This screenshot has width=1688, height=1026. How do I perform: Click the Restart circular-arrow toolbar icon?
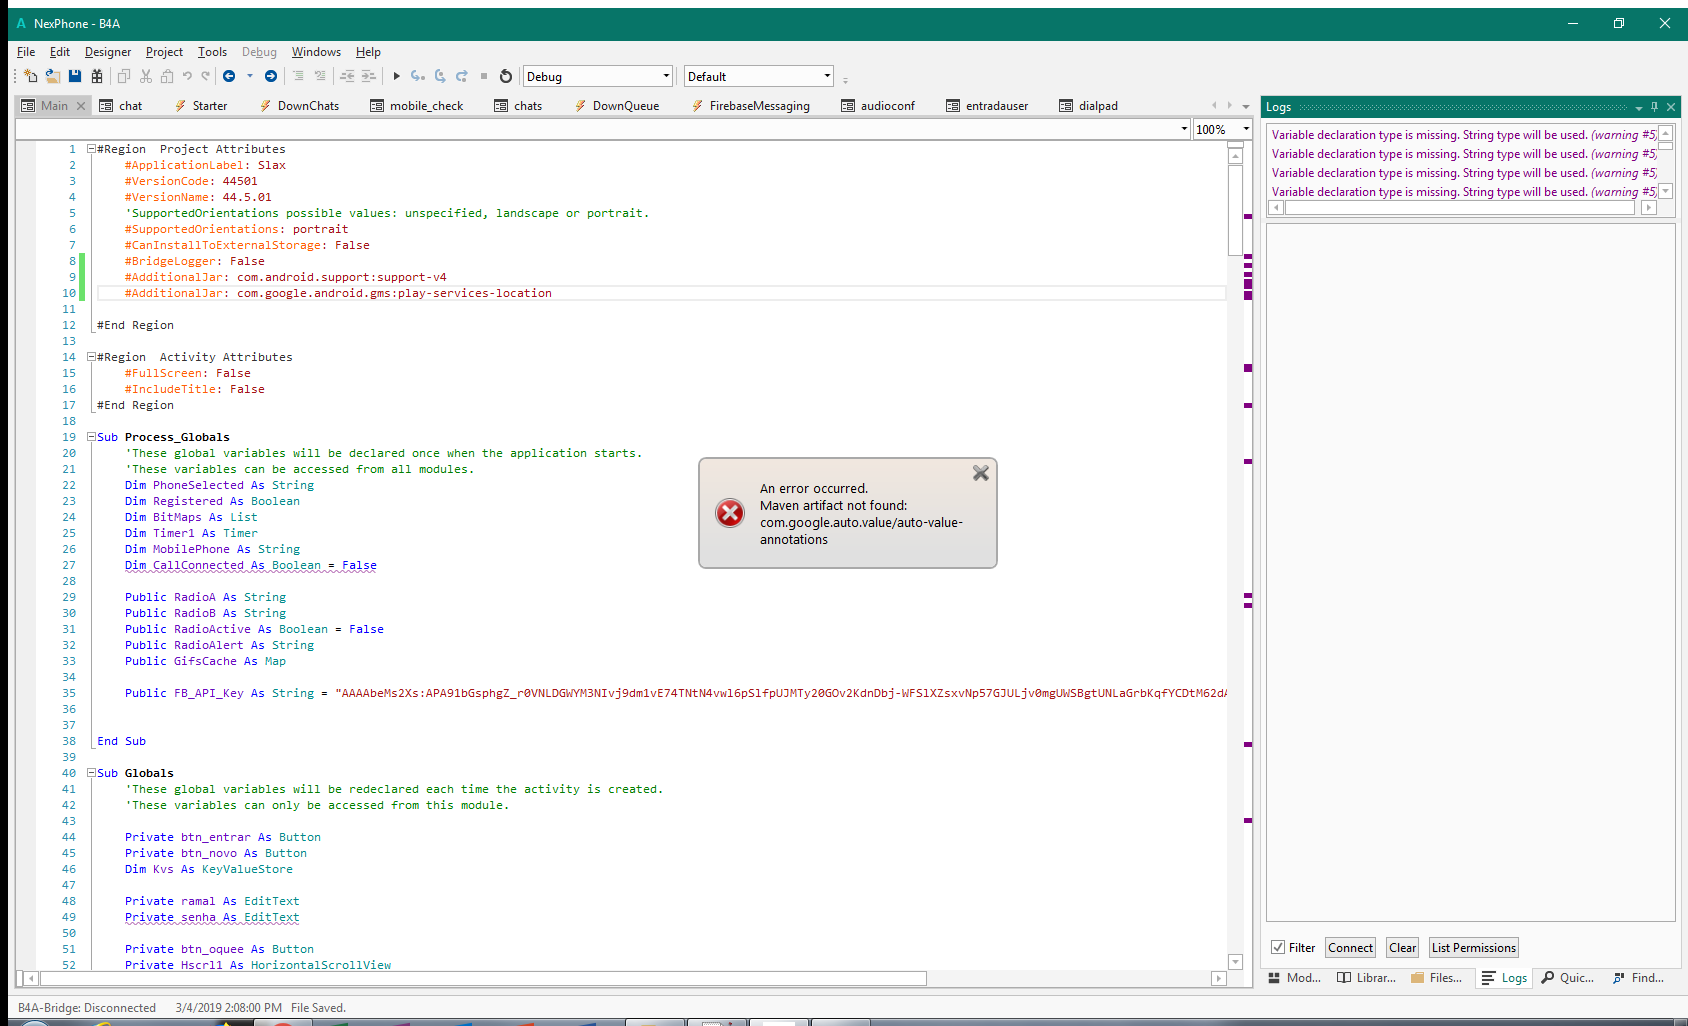click(x=506, y=76)
